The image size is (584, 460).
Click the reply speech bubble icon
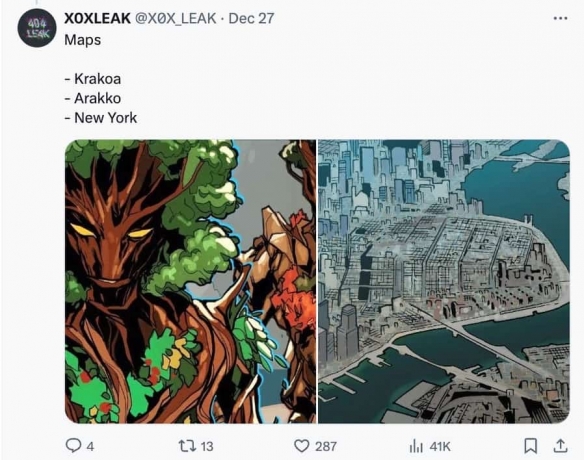[73, 445]
